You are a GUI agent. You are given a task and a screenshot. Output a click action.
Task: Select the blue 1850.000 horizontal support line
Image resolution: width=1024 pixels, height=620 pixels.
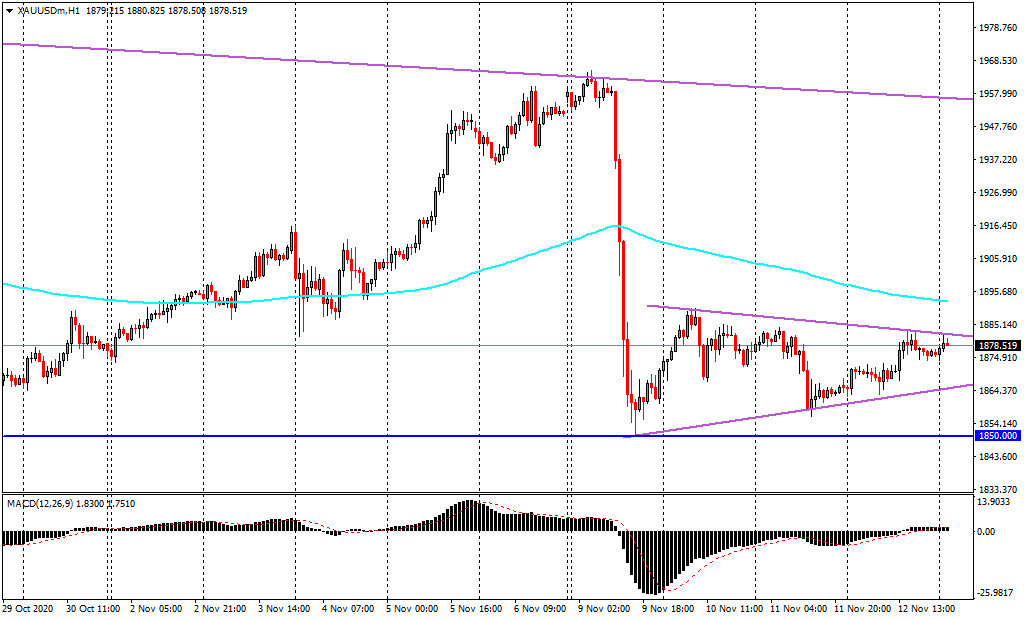[x=300, y=436]
